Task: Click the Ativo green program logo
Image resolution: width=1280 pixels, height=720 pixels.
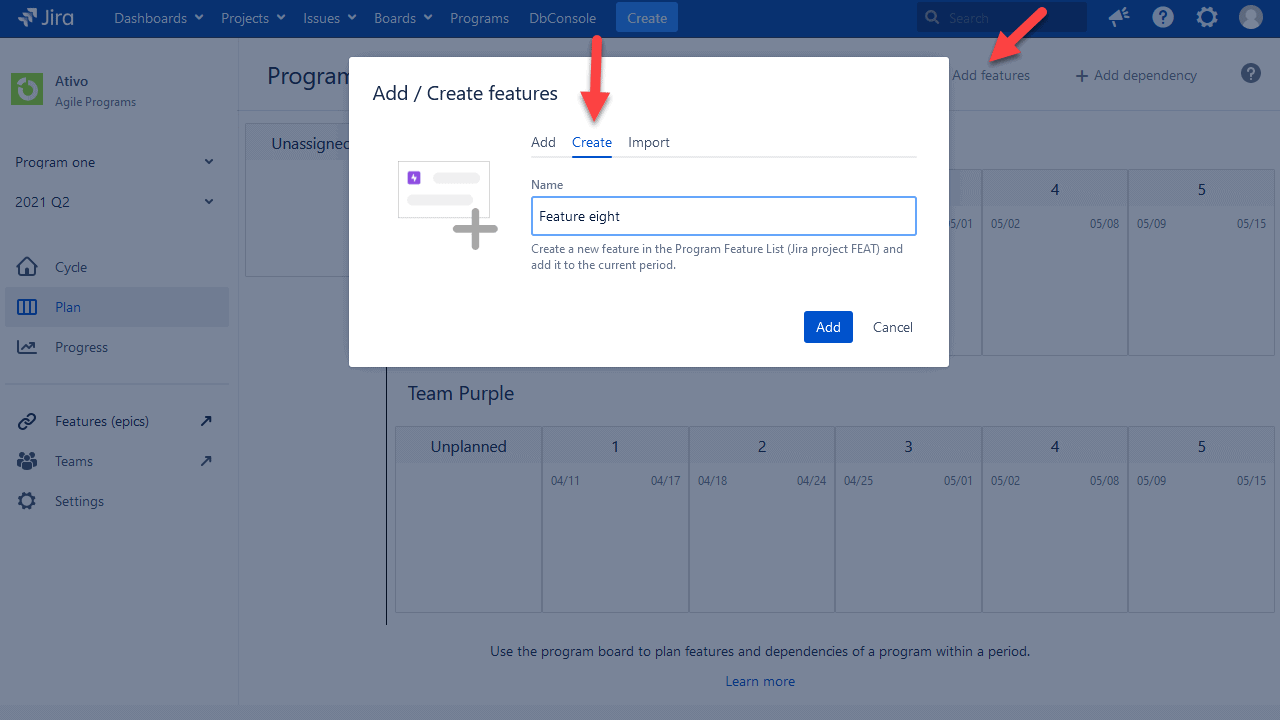Action: pyautogui.click(x=27, y=89)
